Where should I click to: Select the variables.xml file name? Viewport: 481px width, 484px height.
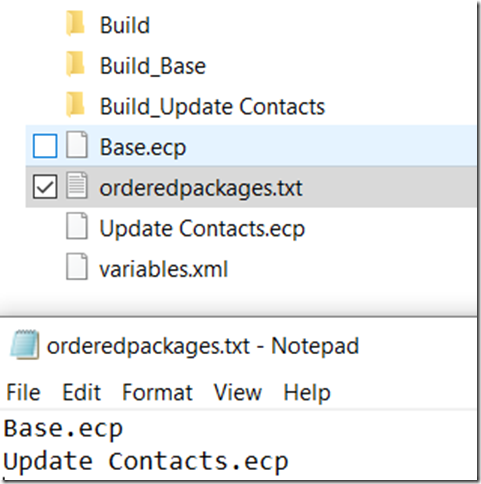(164, 269)
